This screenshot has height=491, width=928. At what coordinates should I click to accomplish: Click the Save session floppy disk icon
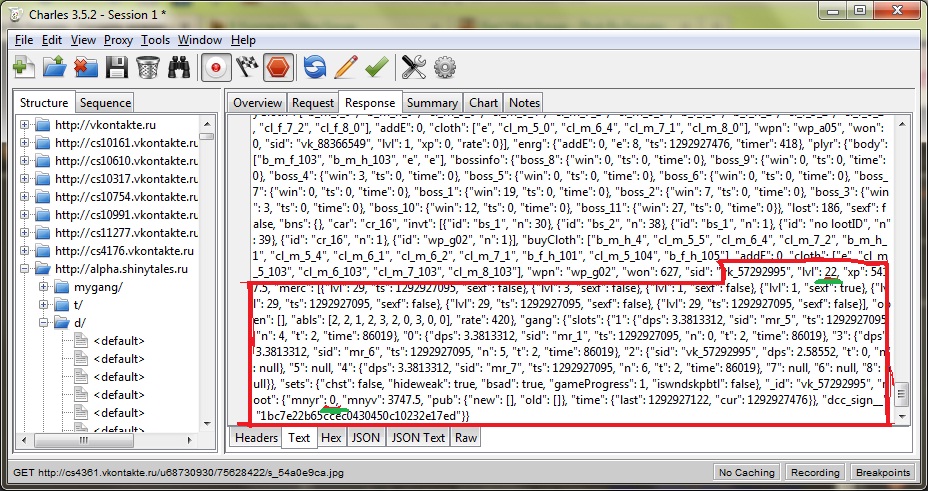(117, 67)
